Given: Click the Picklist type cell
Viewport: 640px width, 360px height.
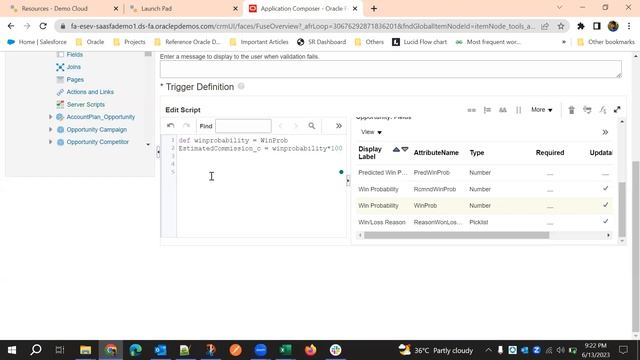Looking at the screenshot, I should point(479,222).
